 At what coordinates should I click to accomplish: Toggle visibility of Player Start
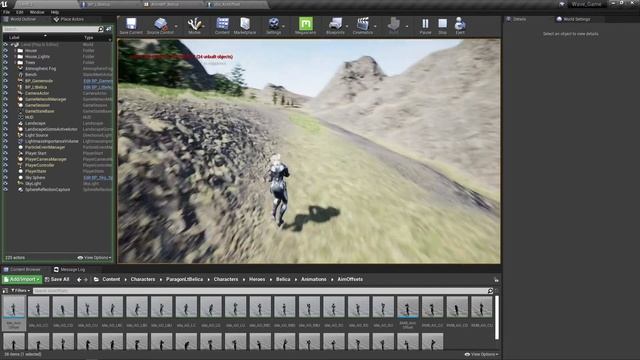pos(5,153)
